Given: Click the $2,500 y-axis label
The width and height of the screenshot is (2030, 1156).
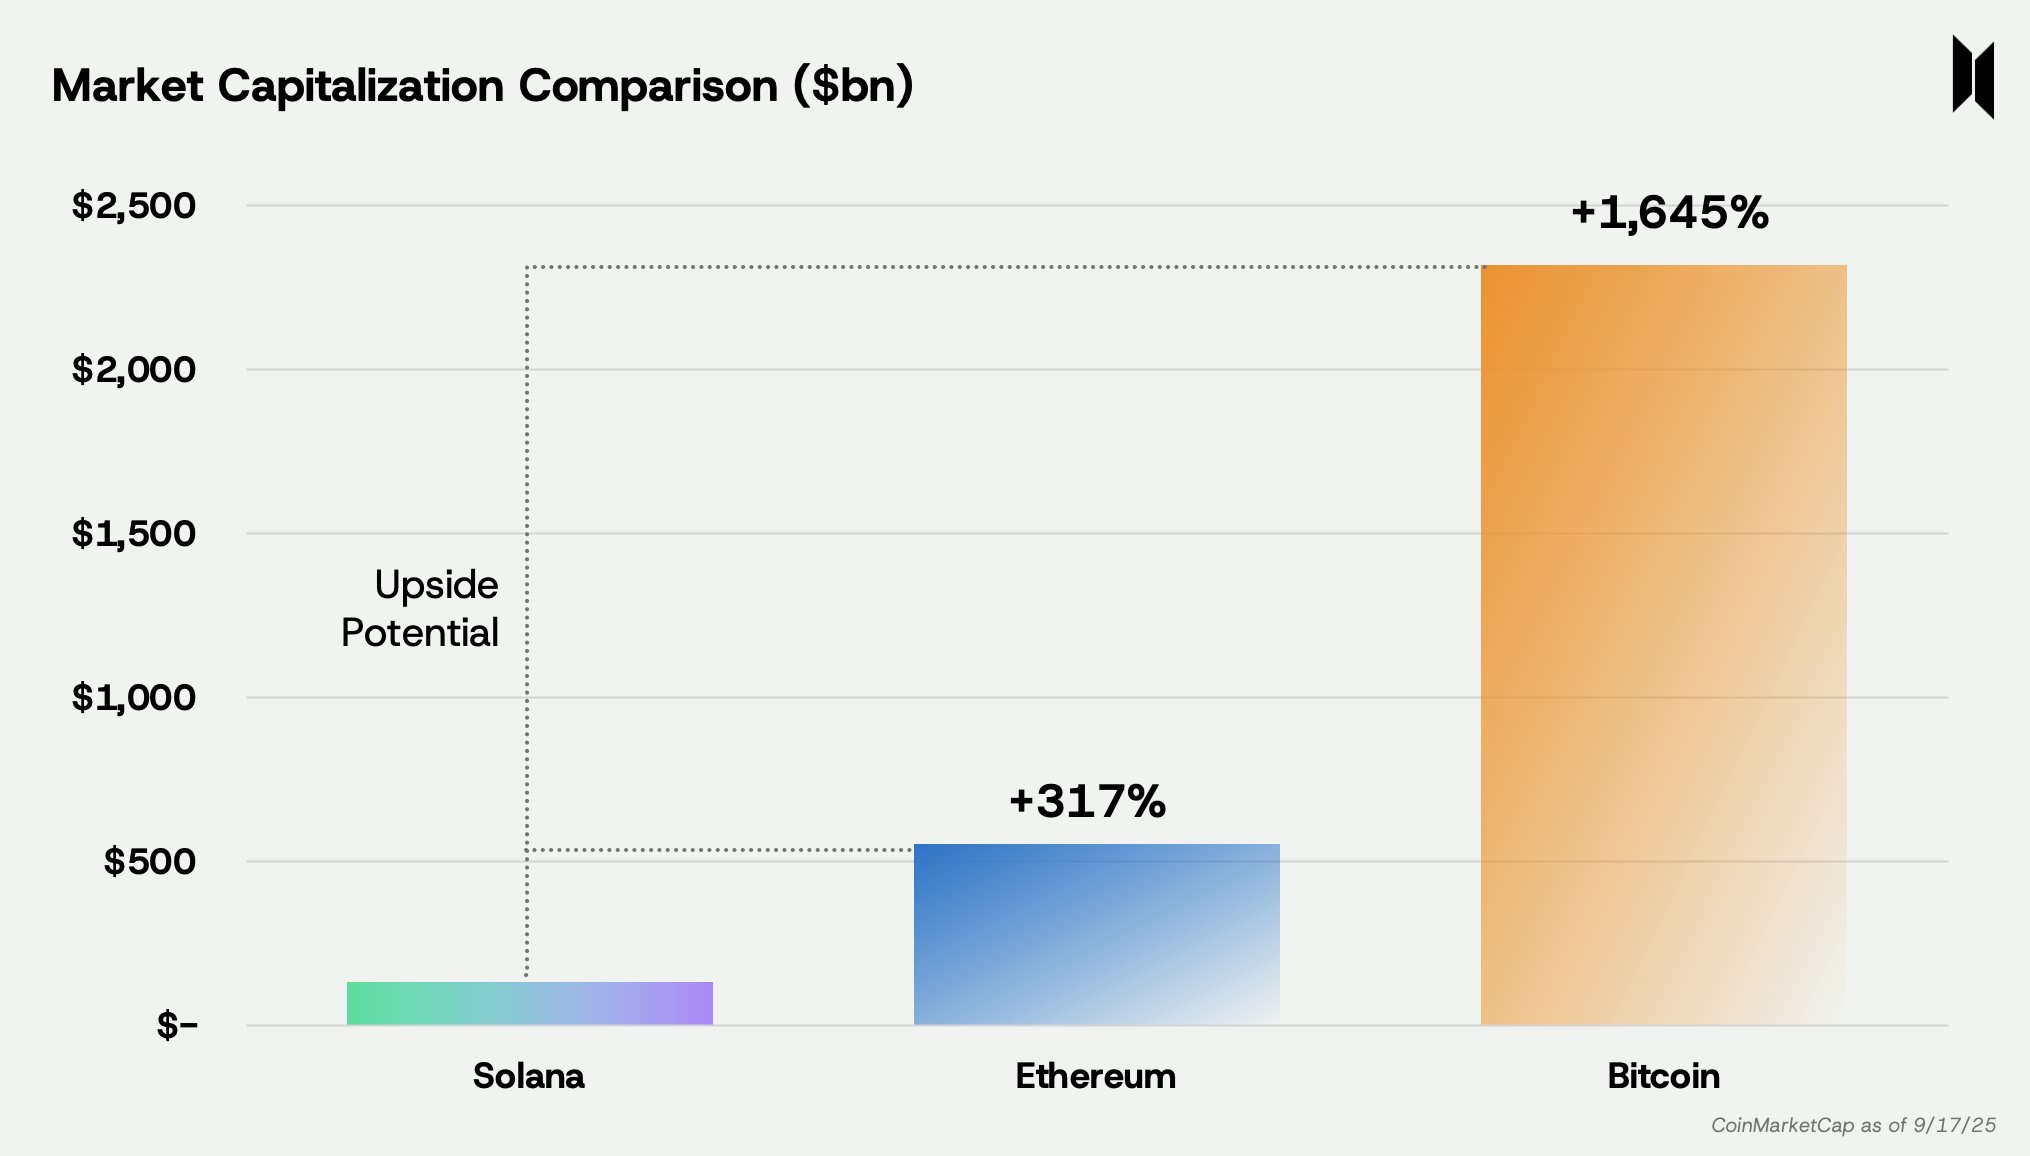Looking at the screenshot, I should tap(134, 206).
